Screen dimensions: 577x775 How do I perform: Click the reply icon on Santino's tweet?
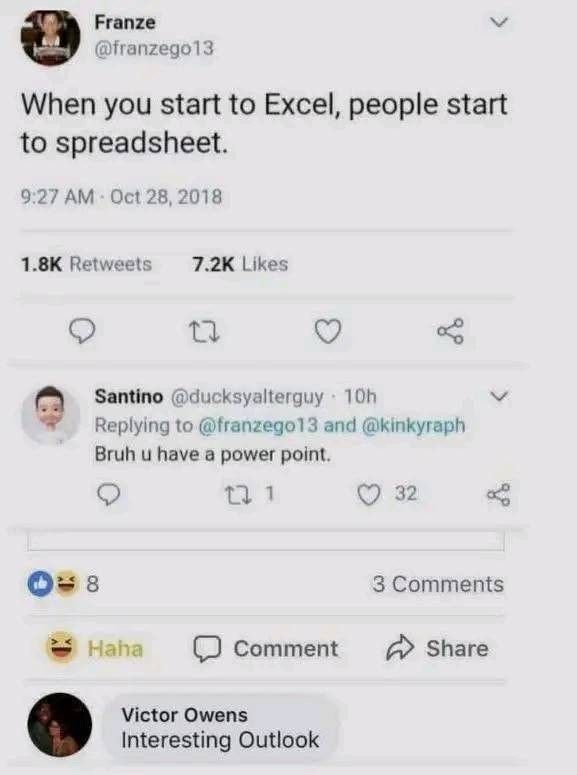tap(108, 494)
